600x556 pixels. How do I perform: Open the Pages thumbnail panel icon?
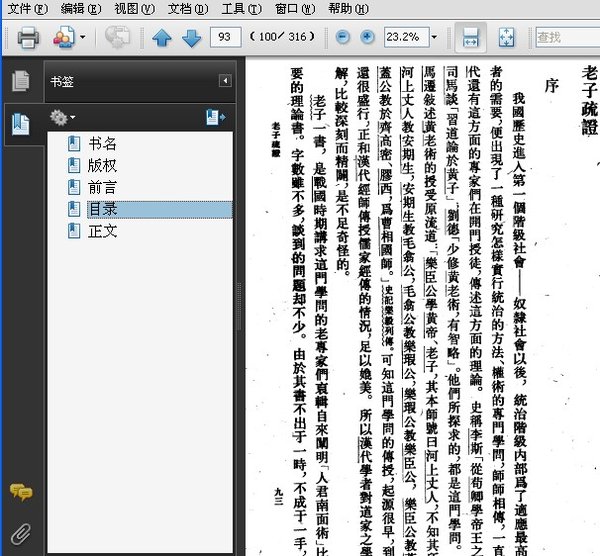coord(19,82)
